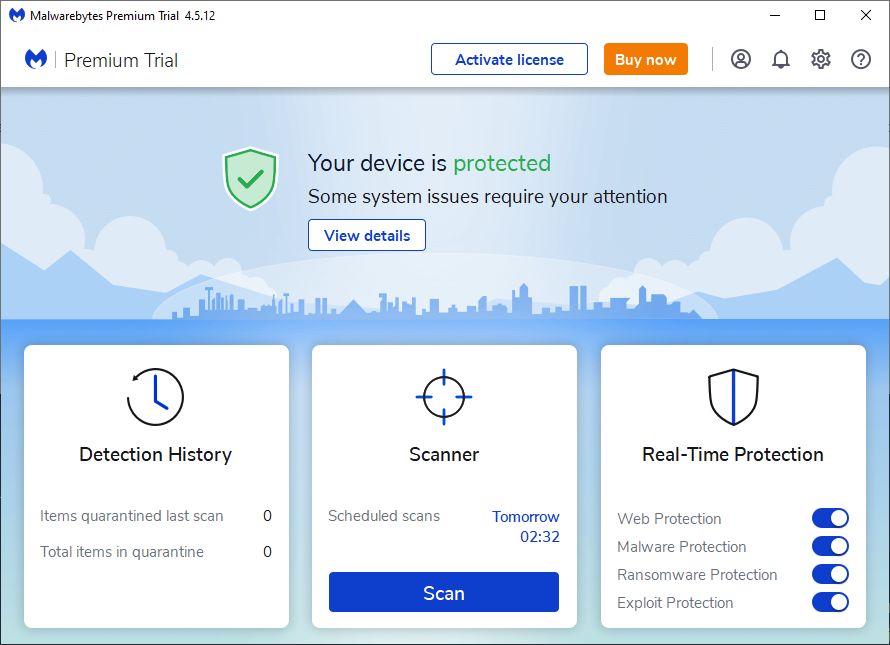890x645 pixels.
Task: Open the account profile icon
Action: (741, 59)
